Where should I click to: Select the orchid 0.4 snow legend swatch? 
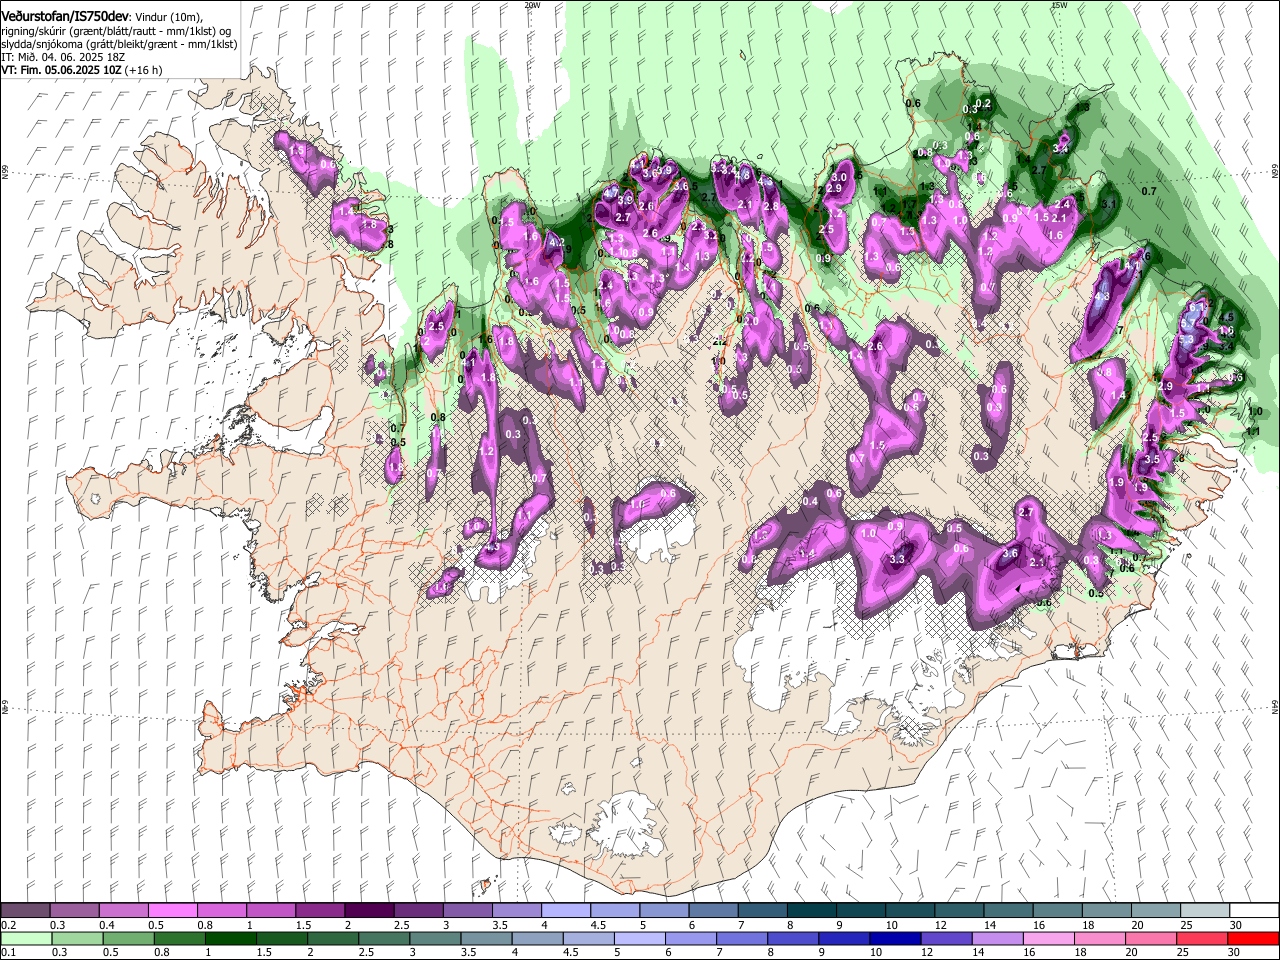124,910
